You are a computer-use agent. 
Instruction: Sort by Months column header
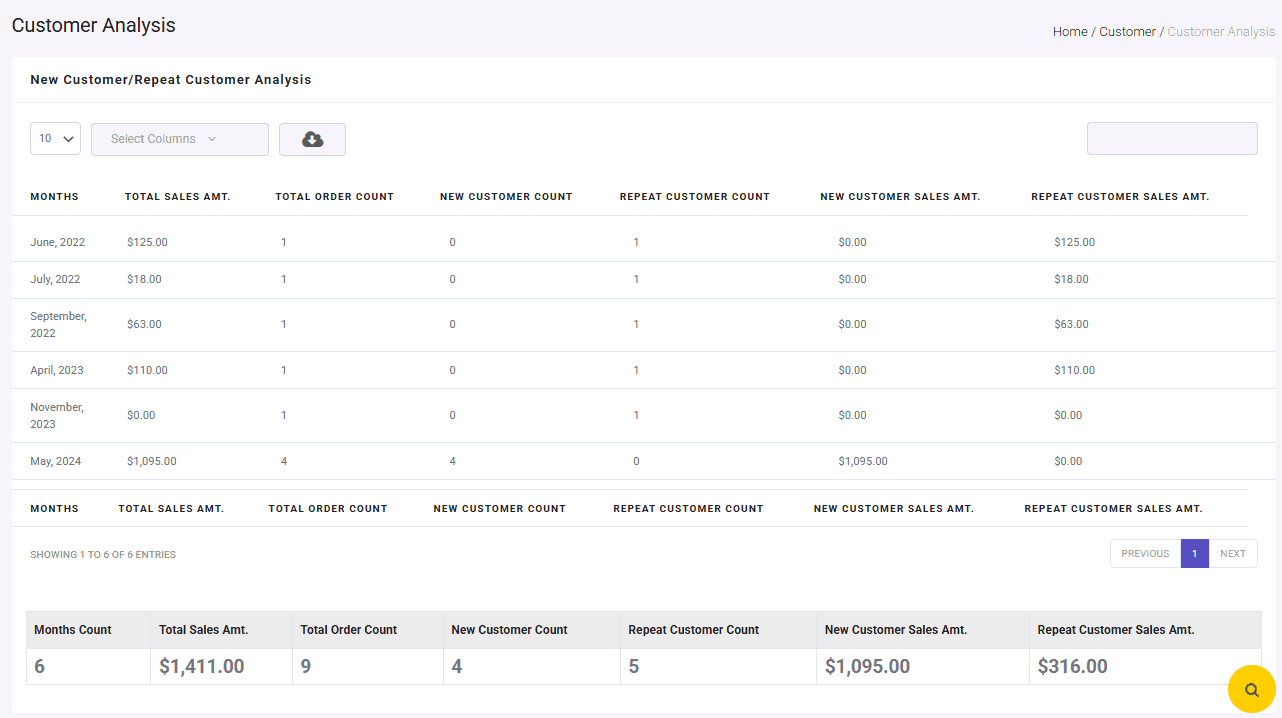click(54, 197)
